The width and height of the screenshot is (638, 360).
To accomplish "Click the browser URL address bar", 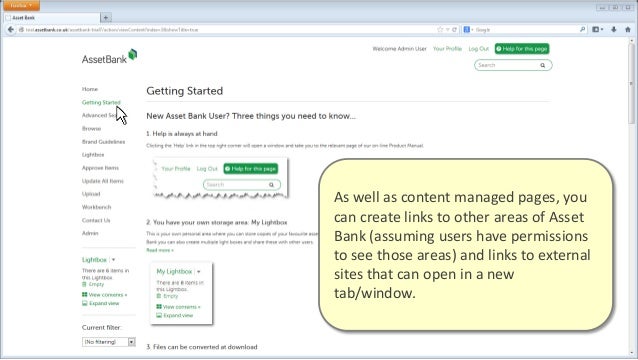I will [228, 30].
